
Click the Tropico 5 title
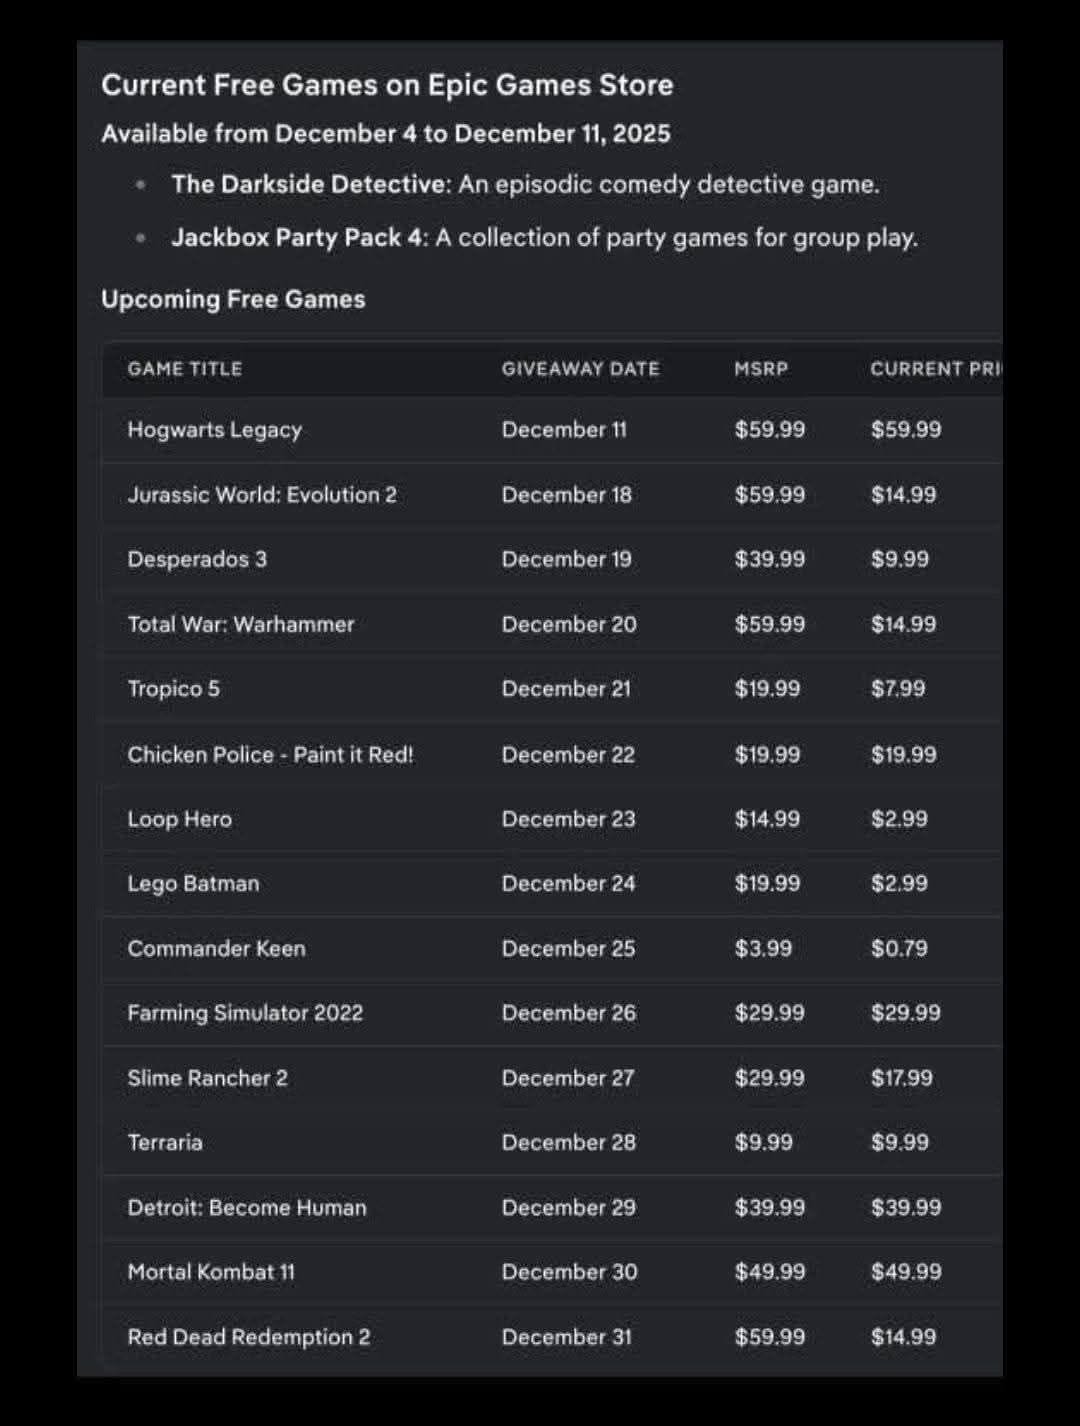coord(173,689)
